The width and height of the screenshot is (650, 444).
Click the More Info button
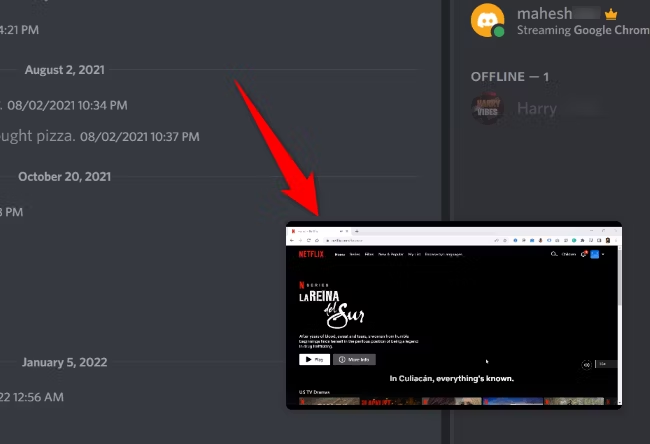[355, 359]
